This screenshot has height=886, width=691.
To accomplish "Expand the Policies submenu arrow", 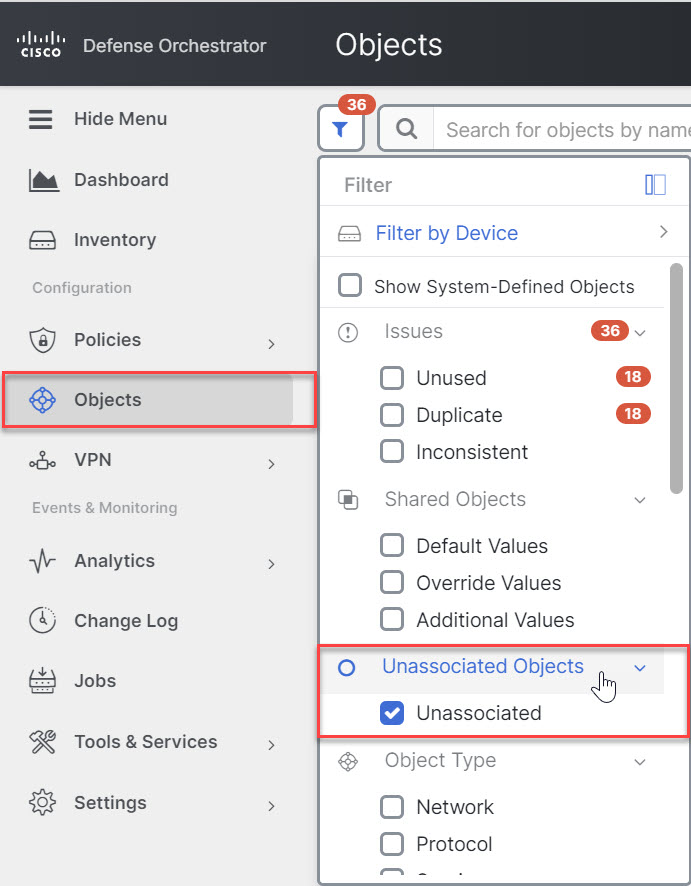I will (271, 344).
